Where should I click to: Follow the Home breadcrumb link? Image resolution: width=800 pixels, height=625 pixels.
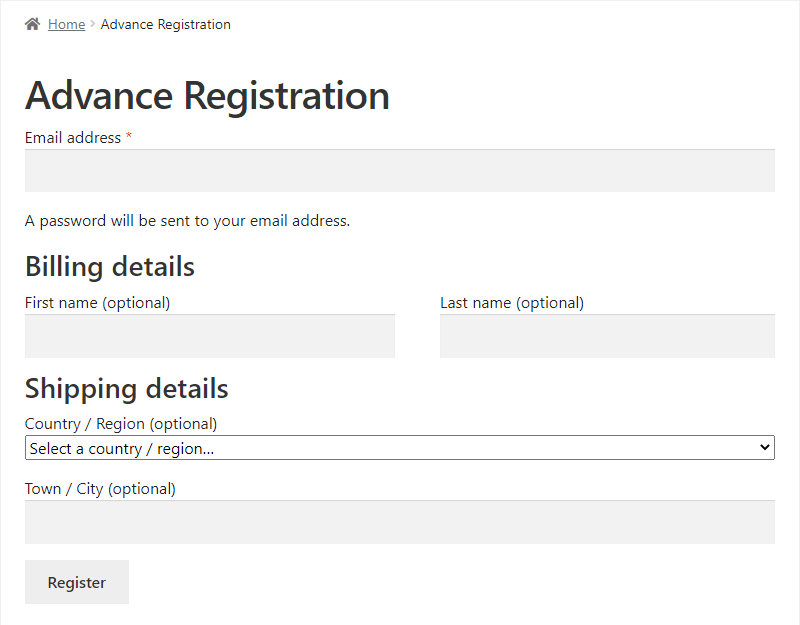[66, 24]
